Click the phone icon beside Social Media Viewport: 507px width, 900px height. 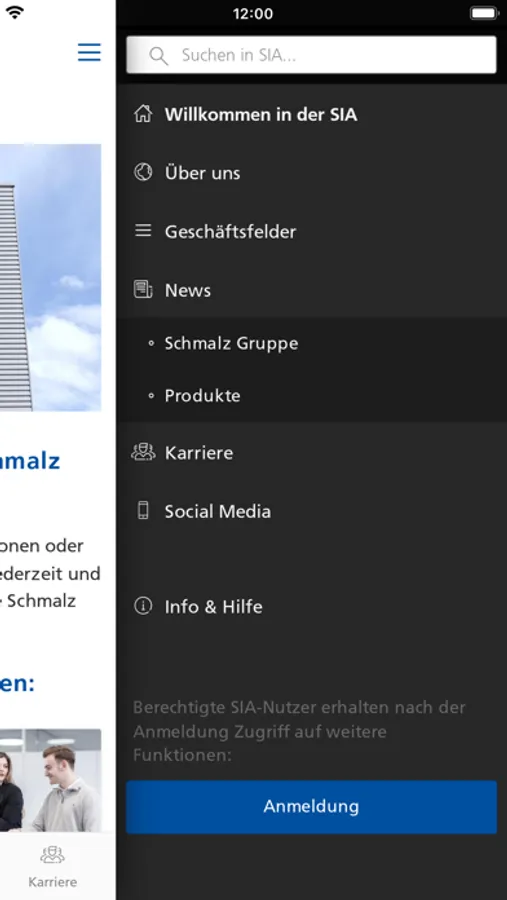point(143,510)
